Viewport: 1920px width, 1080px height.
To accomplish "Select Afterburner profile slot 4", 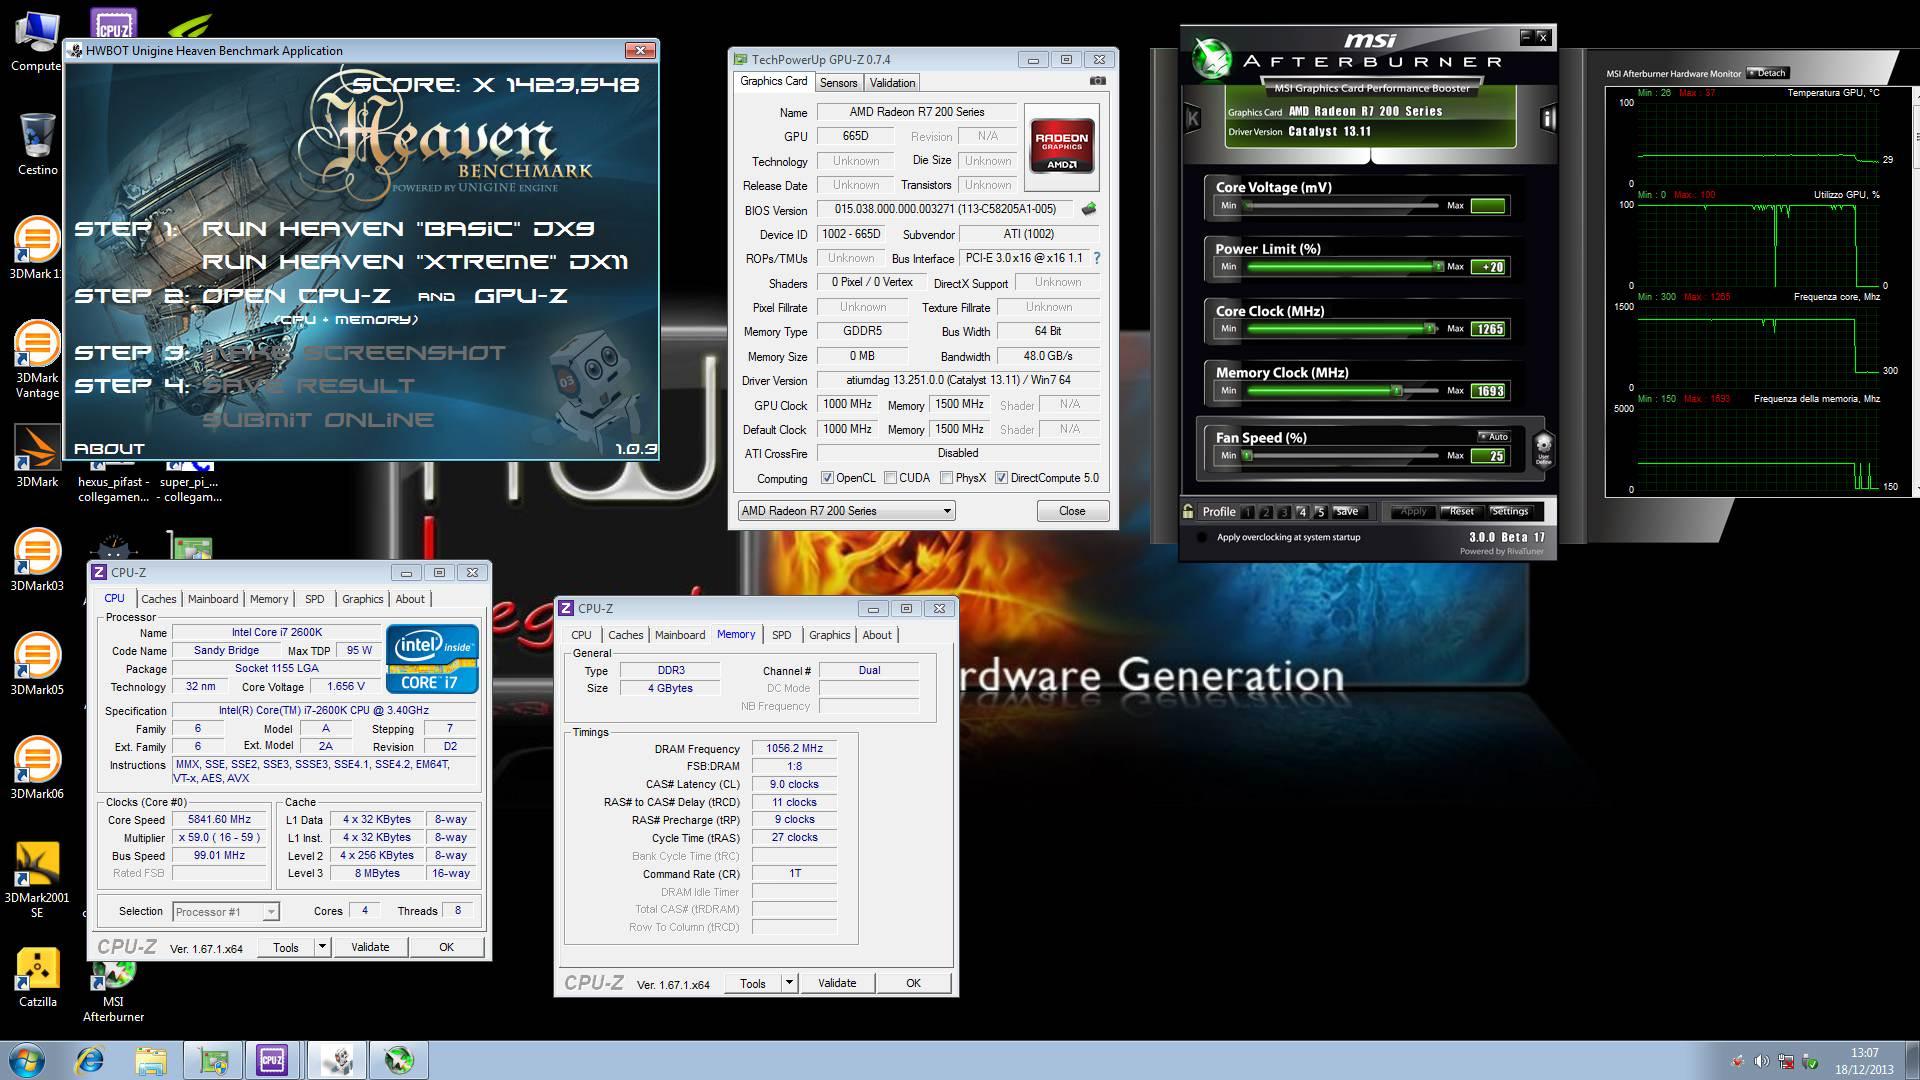I will 1302,512.
